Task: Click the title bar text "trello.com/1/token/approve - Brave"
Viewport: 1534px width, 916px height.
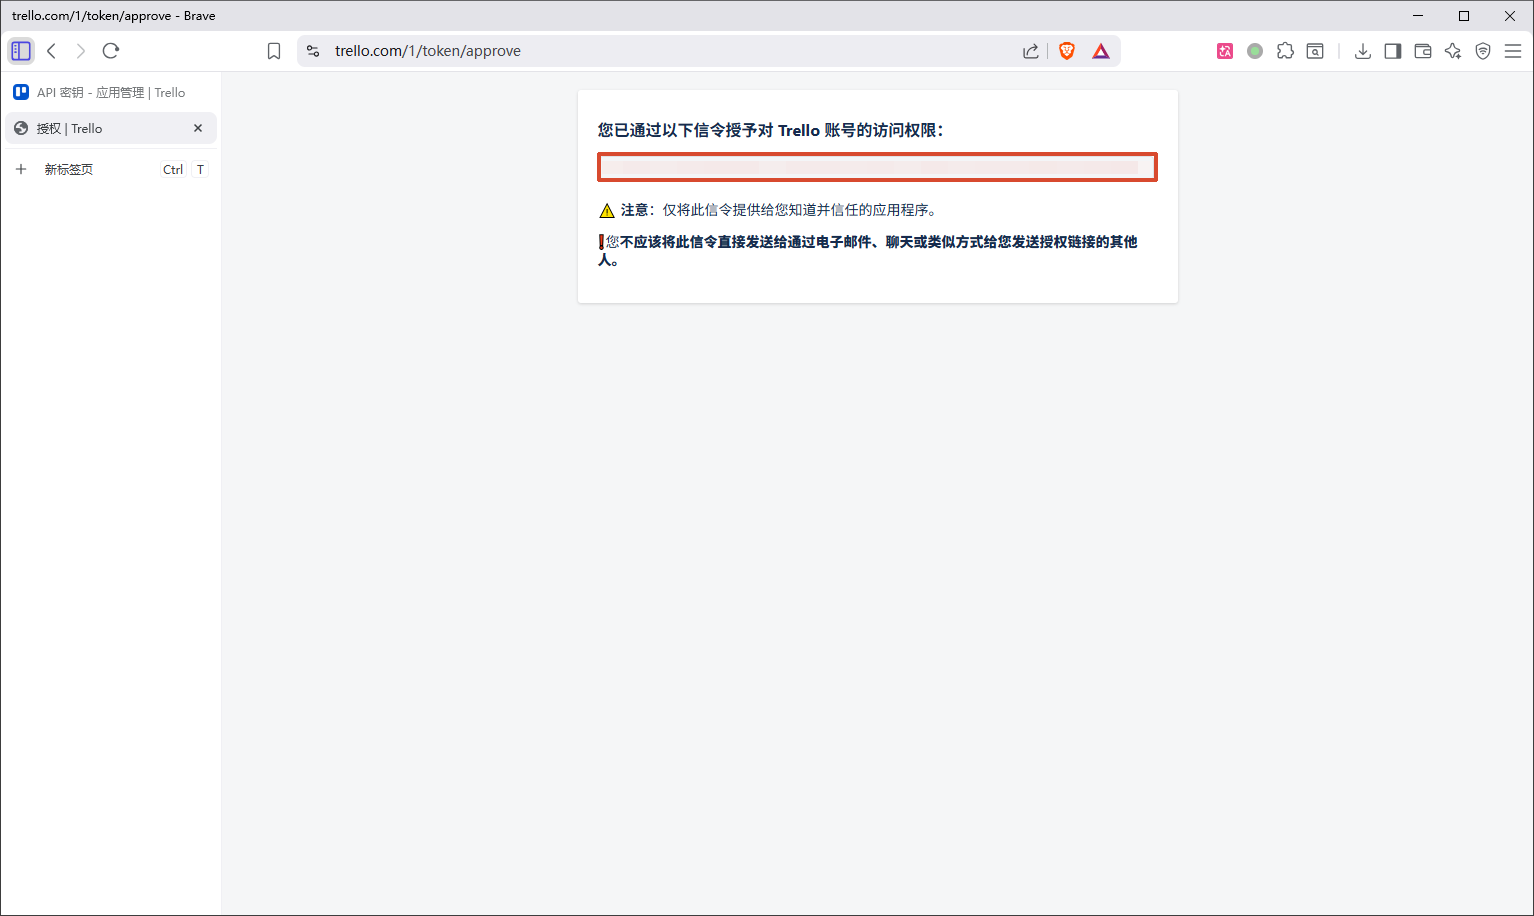Action: point(114,16)
